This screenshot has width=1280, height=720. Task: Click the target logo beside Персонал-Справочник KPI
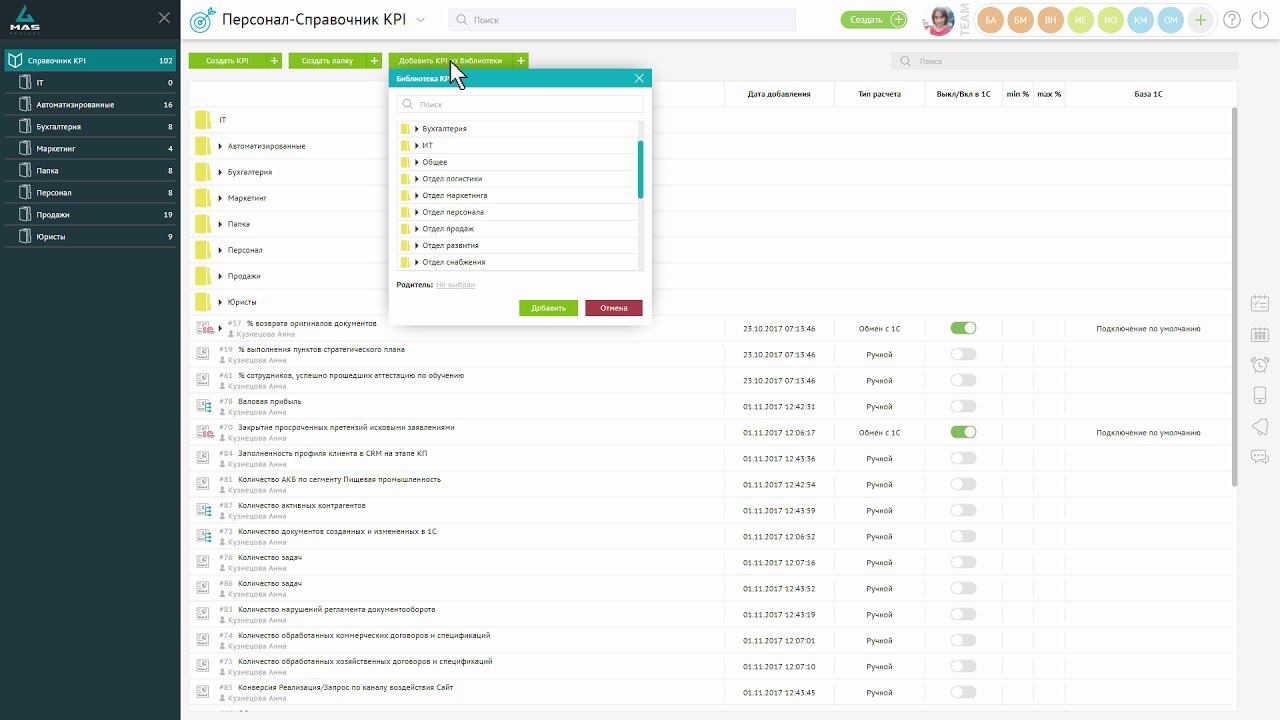tap(200, 20)
